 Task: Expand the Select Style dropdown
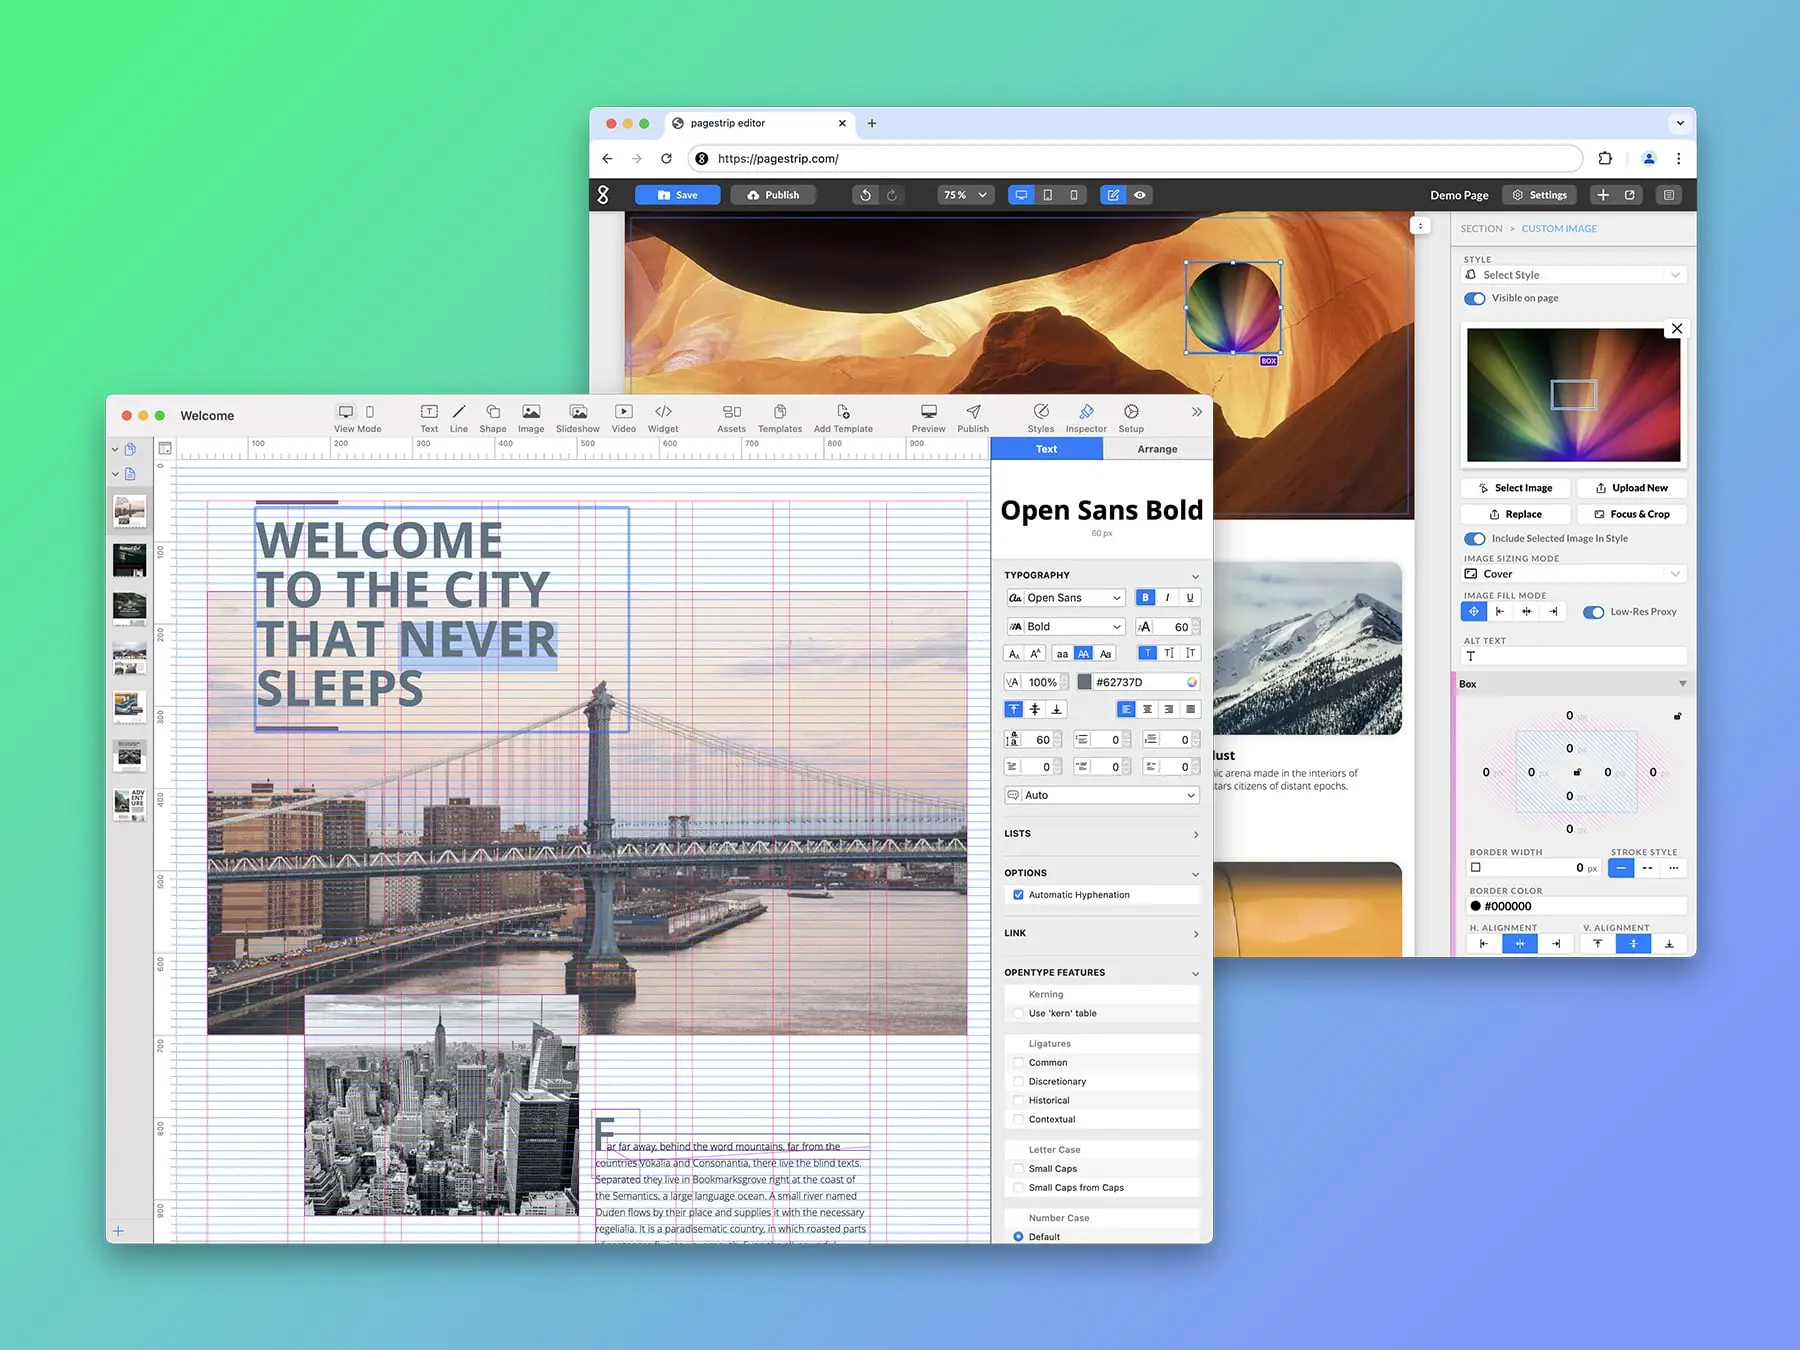pos(1574,275)
